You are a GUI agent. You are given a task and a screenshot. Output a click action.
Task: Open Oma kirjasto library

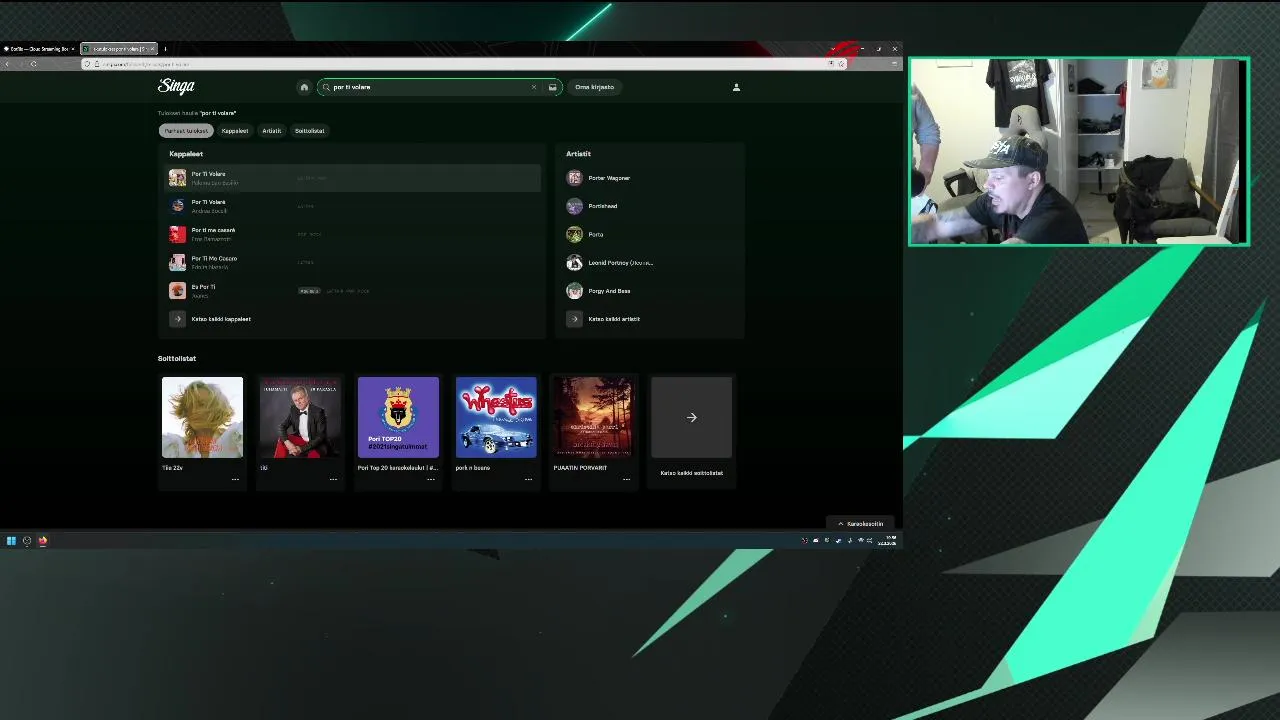594,87
